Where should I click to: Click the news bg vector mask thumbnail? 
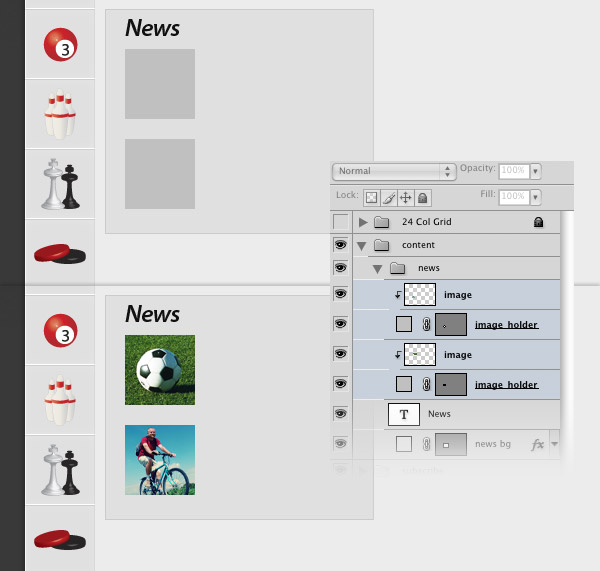coord(451,444)
